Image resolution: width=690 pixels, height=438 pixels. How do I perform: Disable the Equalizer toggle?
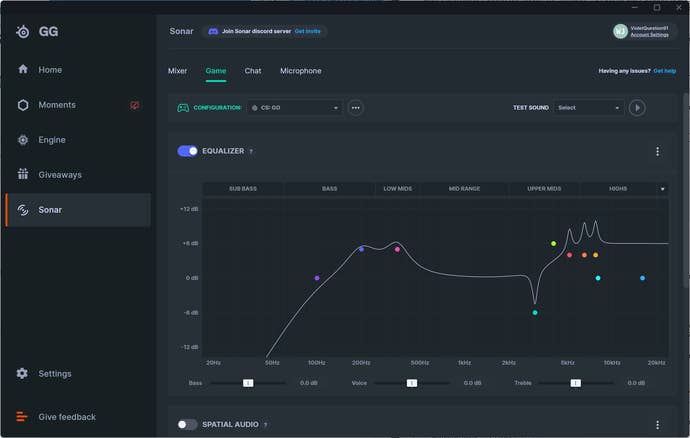187,151
